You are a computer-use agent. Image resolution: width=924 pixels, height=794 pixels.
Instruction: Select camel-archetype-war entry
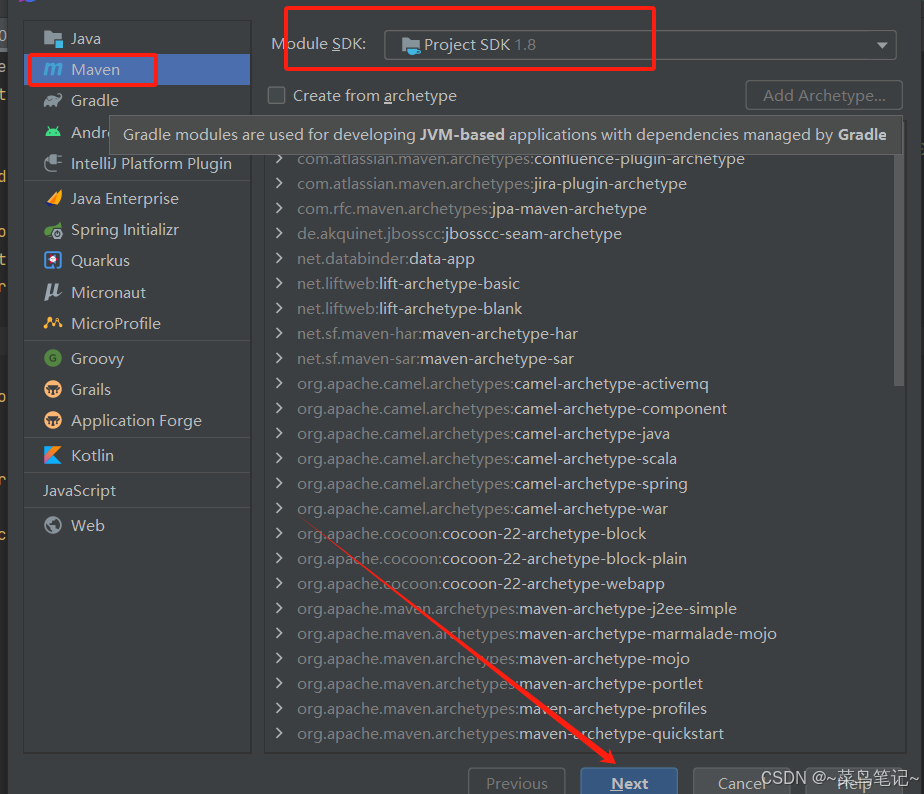click(x=482, y=508)
